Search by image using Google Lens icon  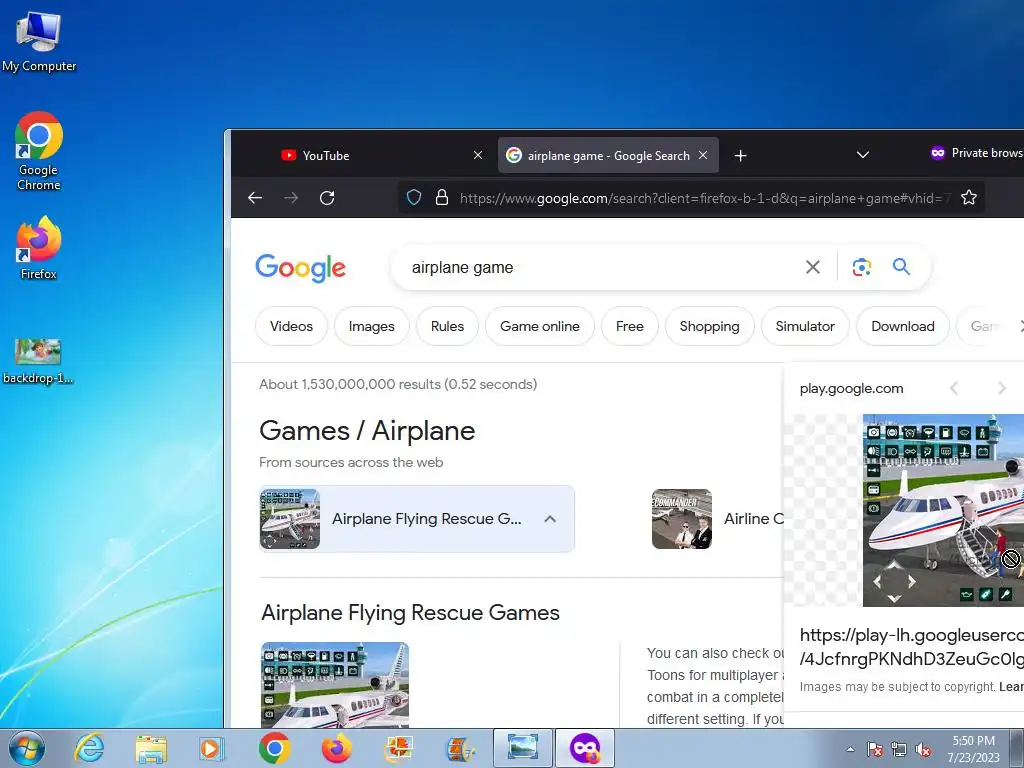[x=861, y=267]
